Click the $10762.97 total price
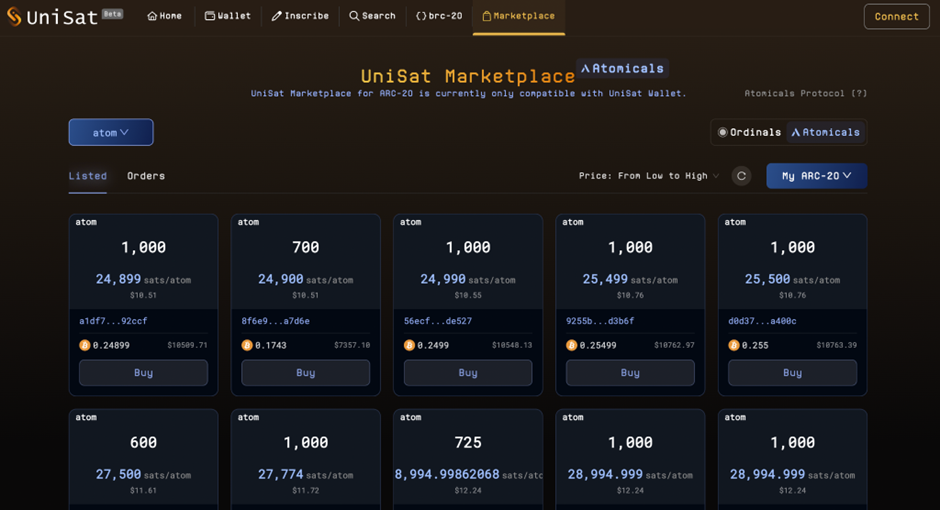 (674, 345)
